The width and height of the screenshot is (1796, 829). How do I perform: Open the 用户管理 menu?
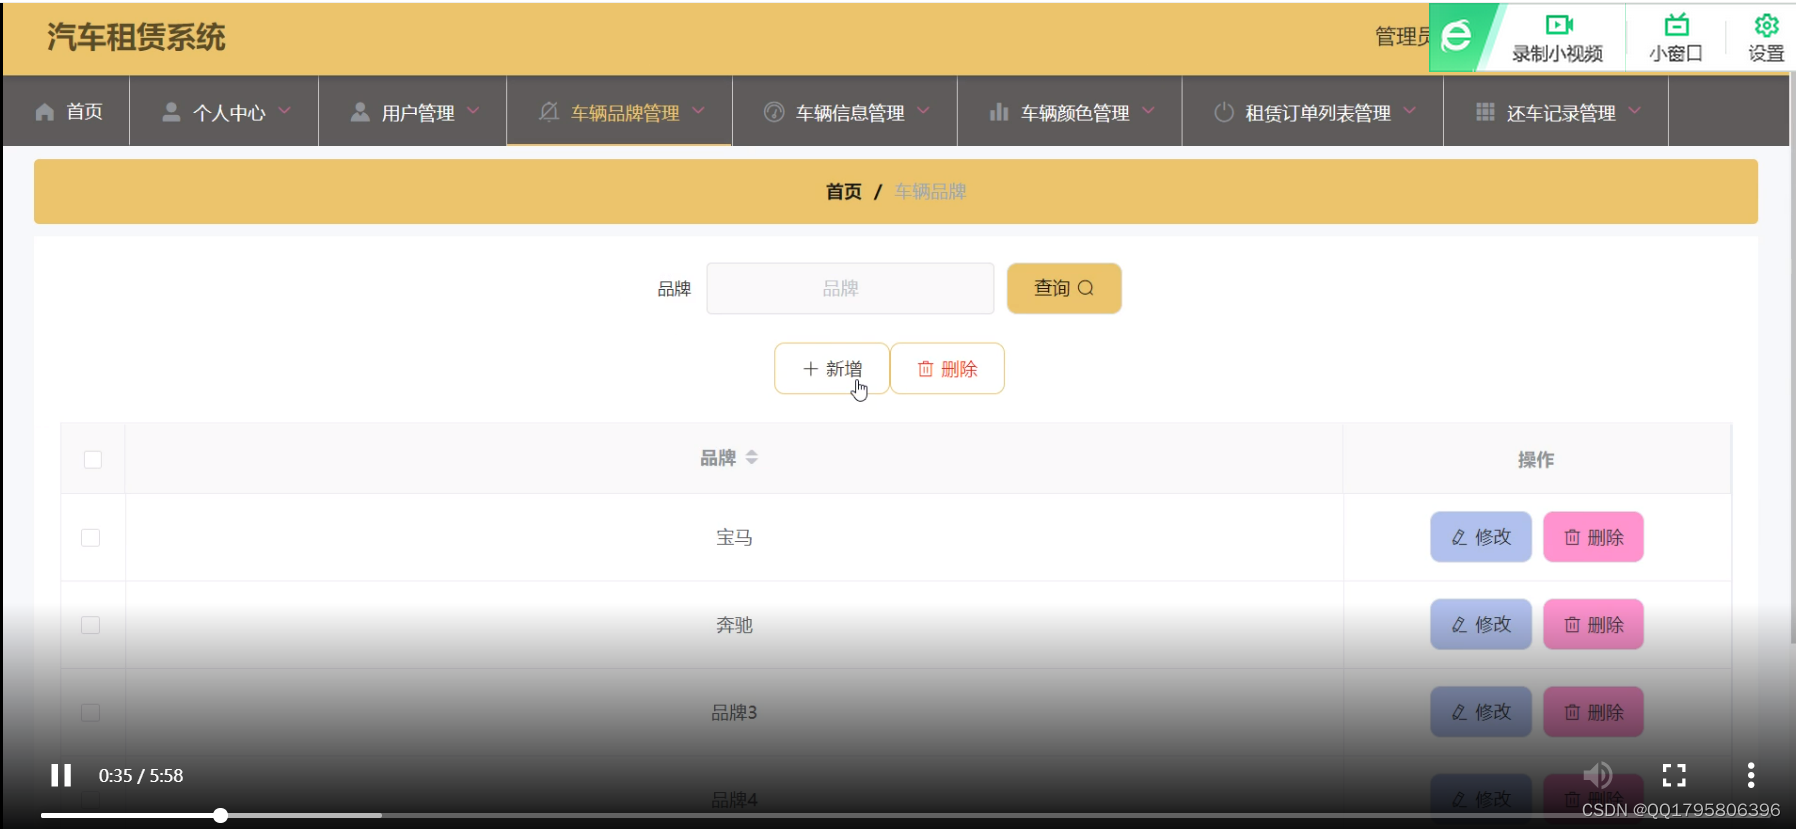413,111
